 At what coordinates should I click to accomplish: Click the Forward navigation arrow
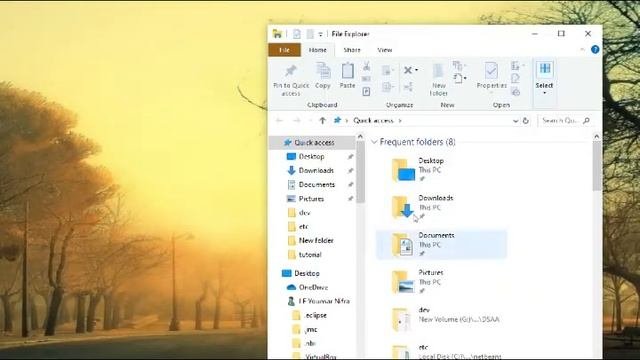297,121
